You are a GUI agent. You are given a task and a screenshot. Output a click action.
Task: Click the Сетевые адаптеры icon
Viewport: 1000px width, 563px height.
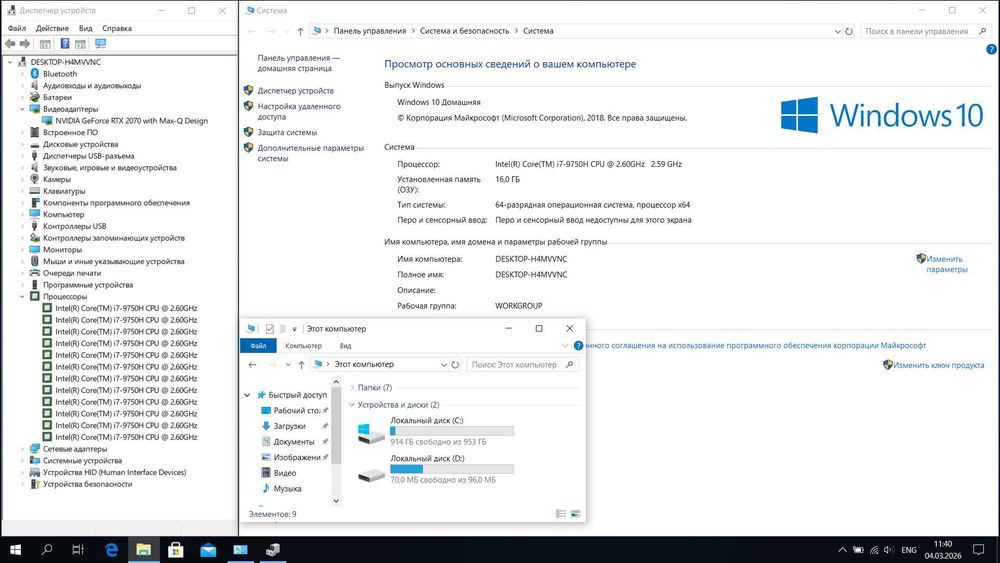click(x=35, y=449)
